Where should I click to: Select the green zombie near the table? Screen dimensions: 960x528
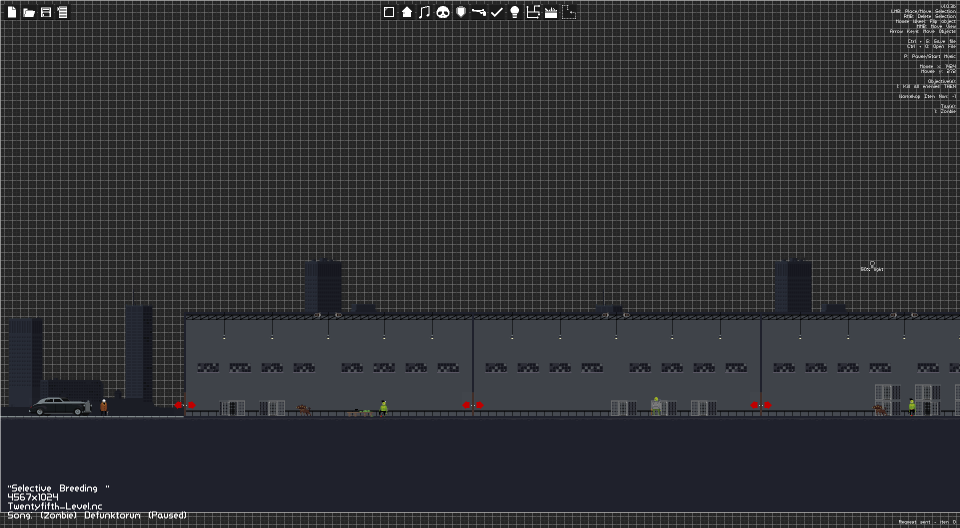(383, 408)
